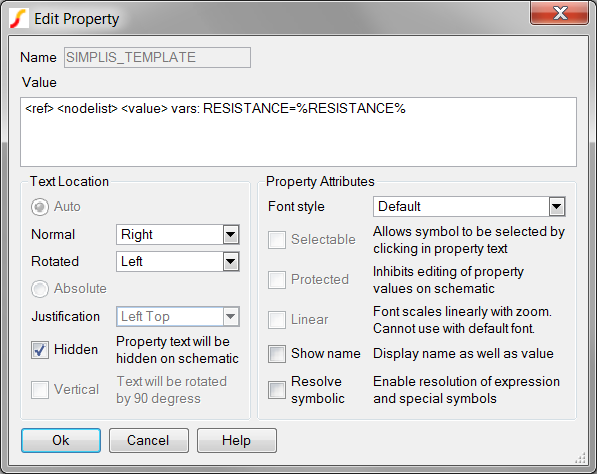Check the Selectable checkbox

(x=277, y=240)
